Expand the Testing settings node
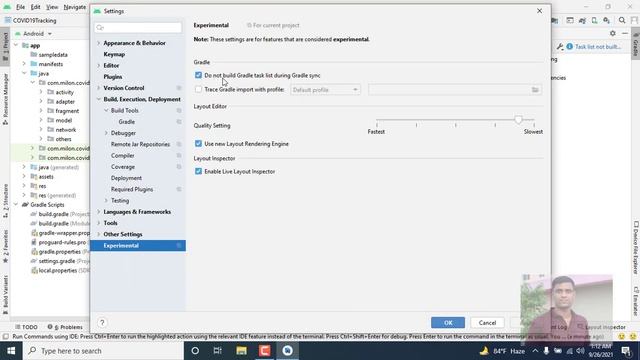640x360 pixels. pyautogui.click(x=106, y=200)
